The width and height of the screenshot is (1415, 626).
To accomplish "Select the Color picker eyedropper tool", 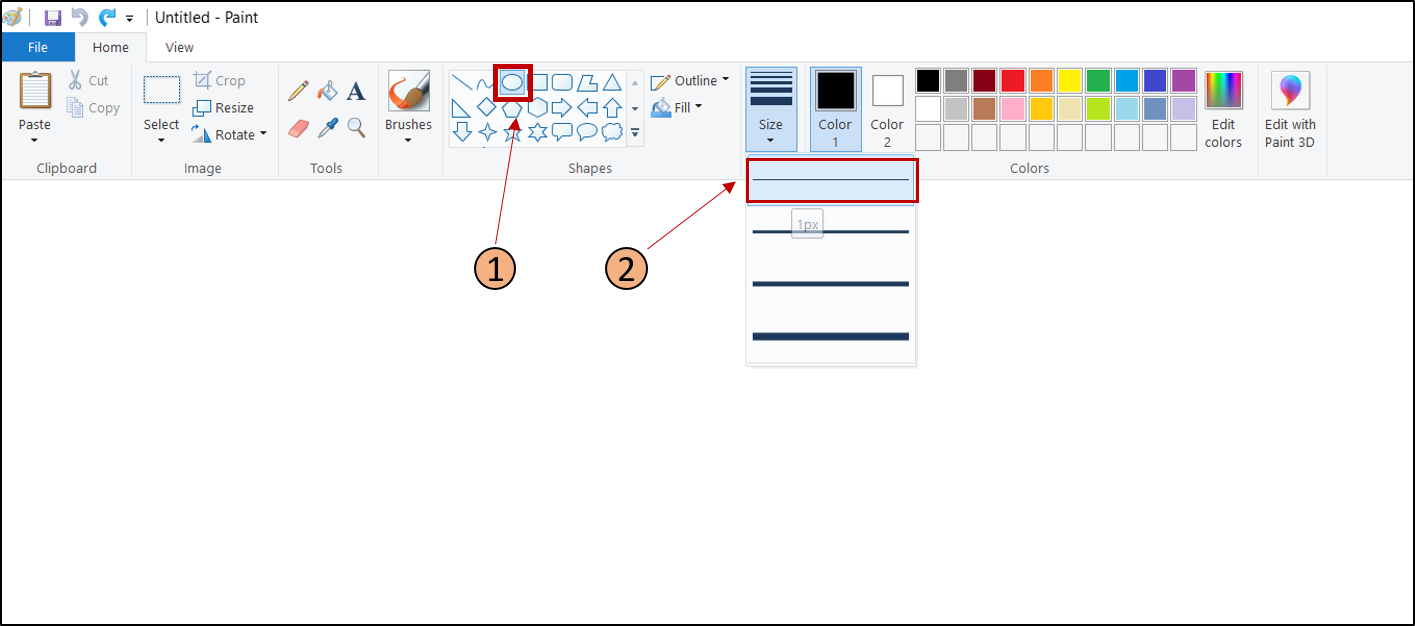I will (327, 128).
